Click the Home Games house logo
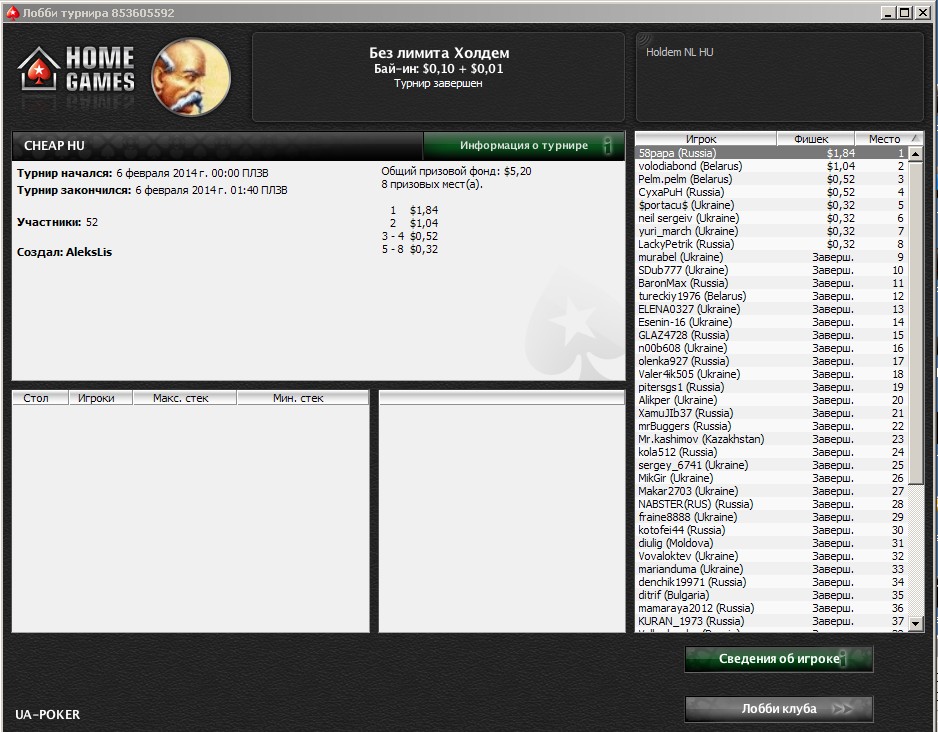This screenshot has height=732, width=938. point(38,69)
